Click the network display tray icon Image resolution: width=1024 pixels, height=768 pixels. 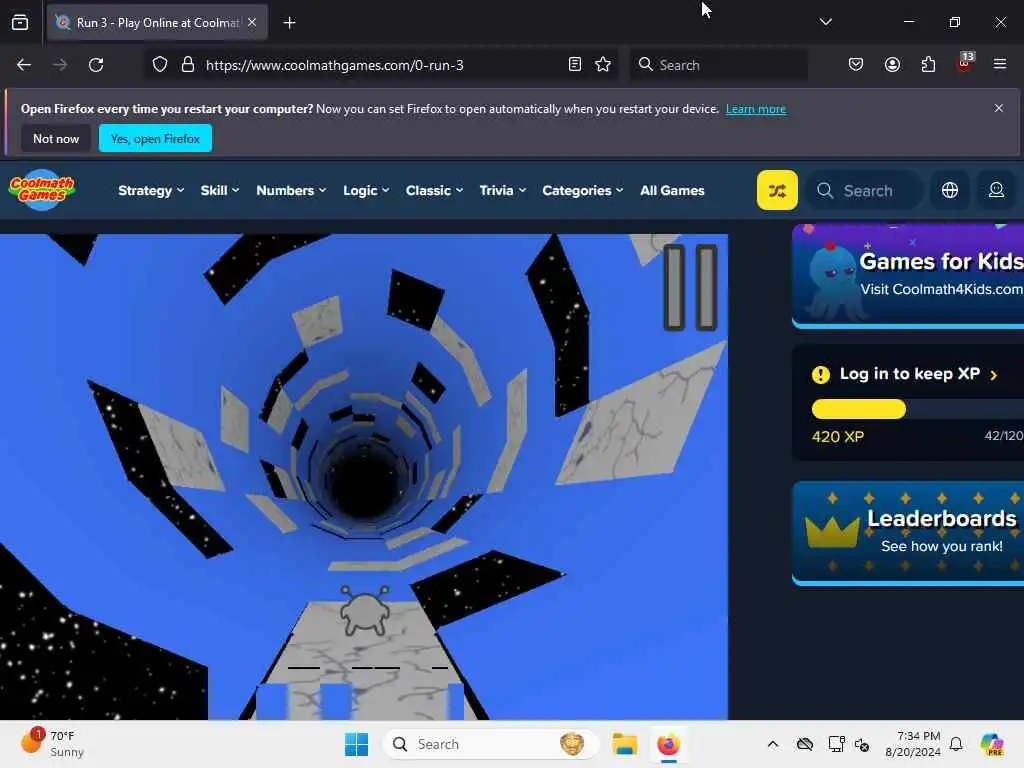pos(837,744)
